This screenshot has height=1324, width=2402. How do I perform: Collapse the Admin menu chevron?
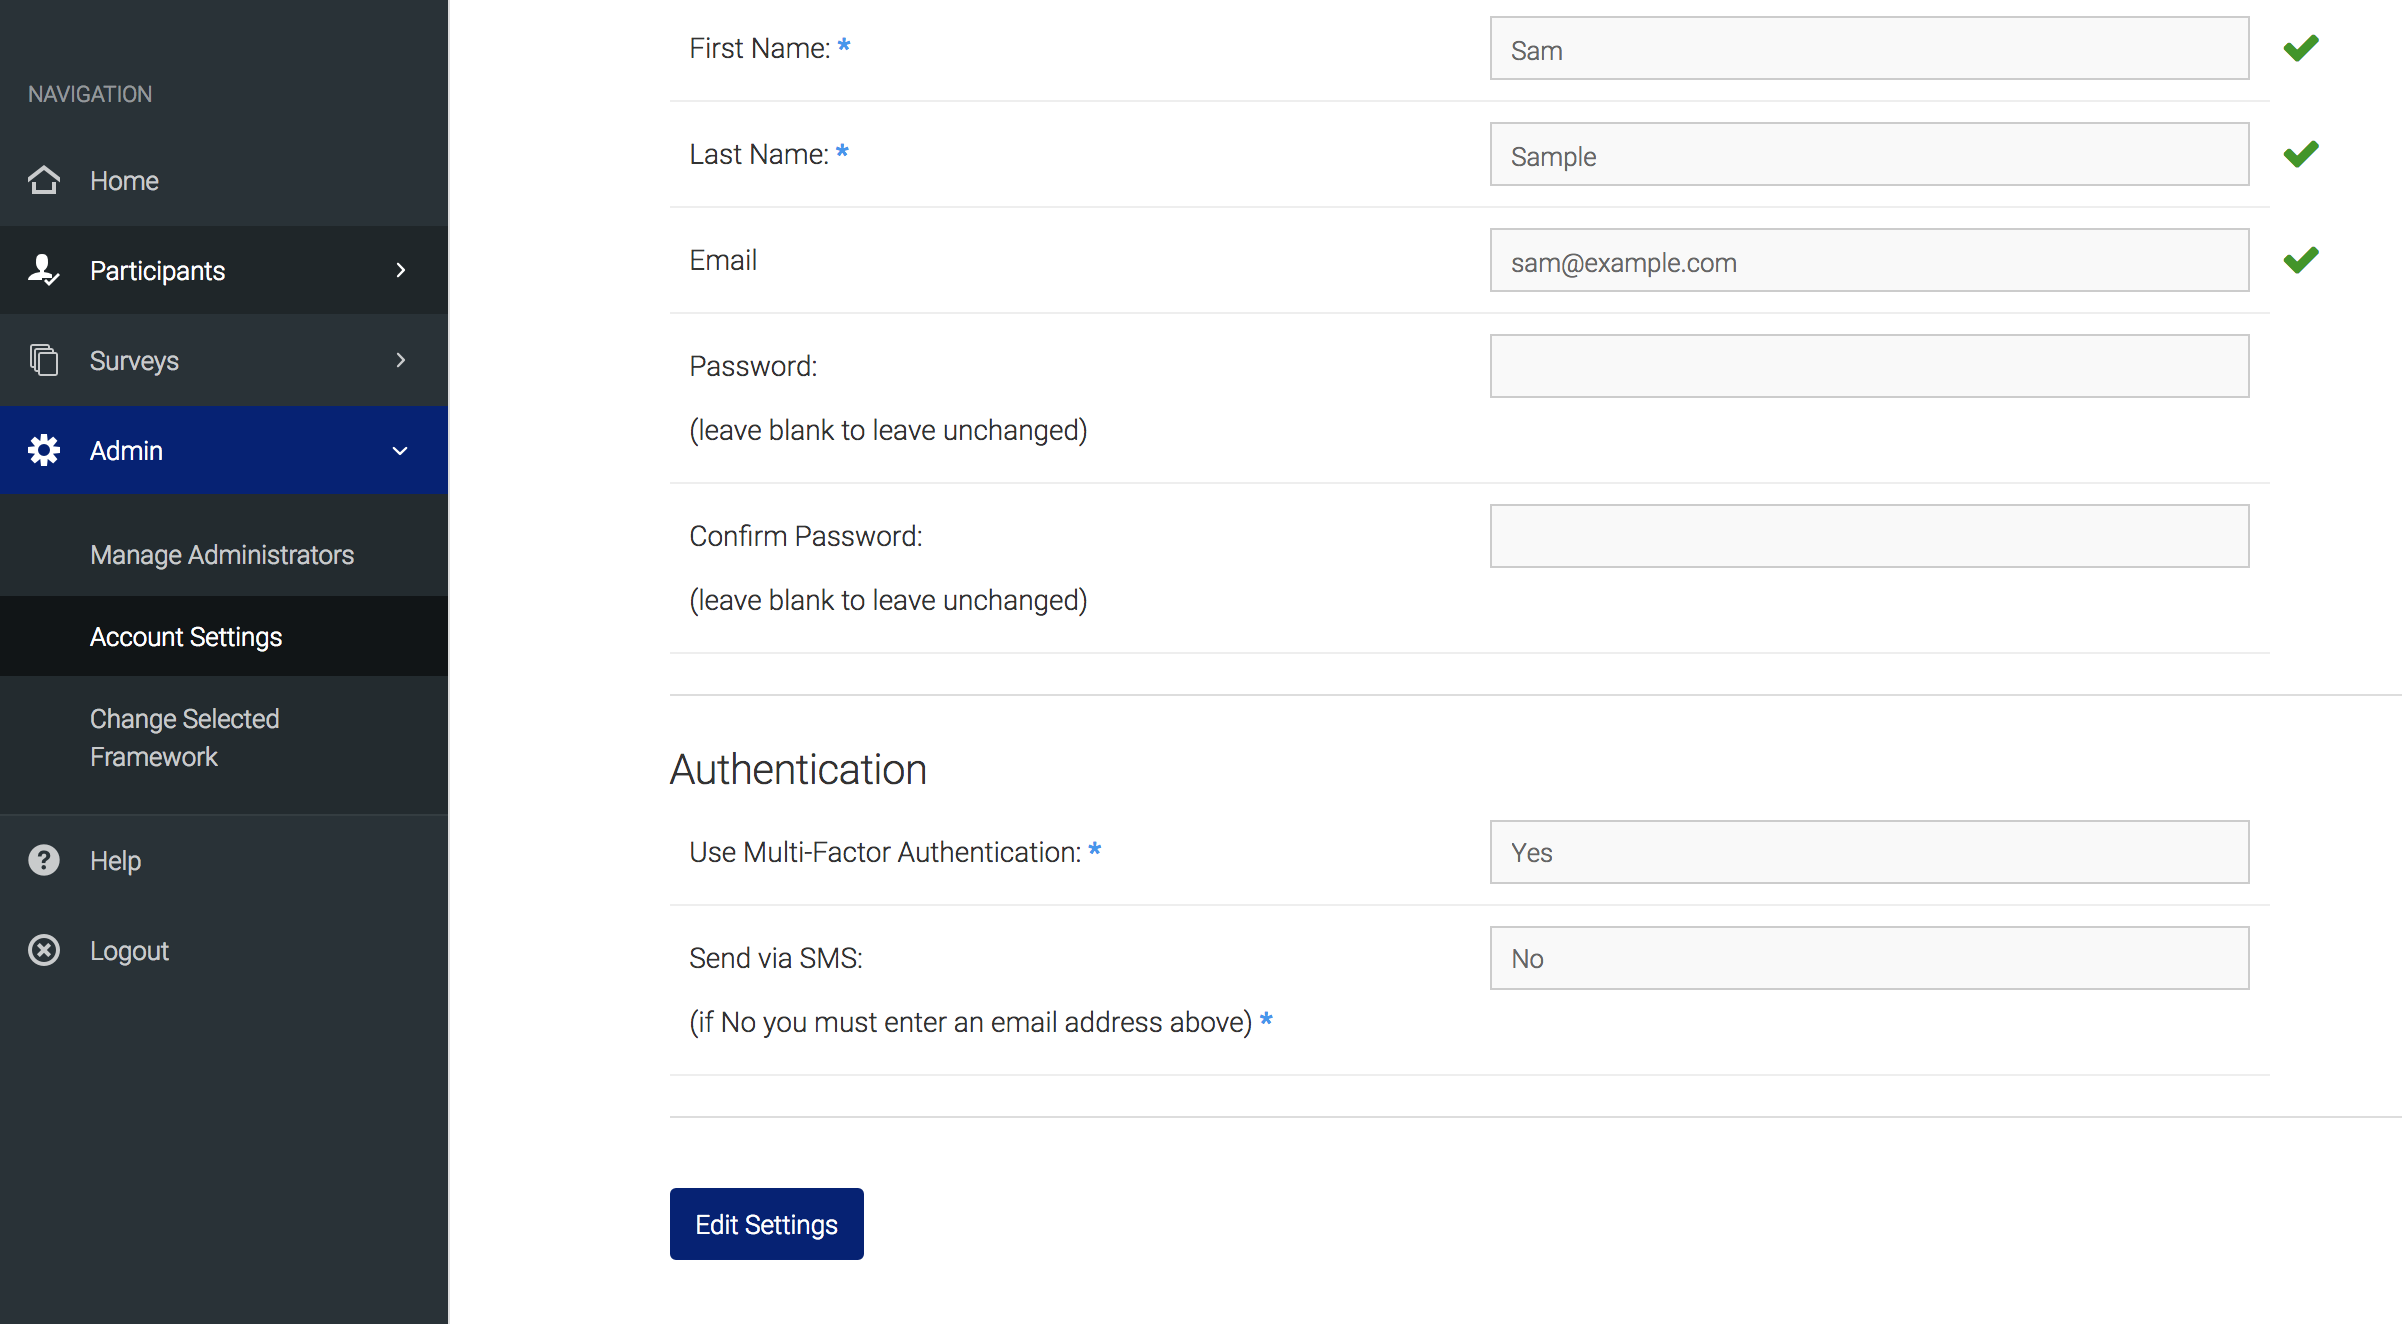click(400, 451)
